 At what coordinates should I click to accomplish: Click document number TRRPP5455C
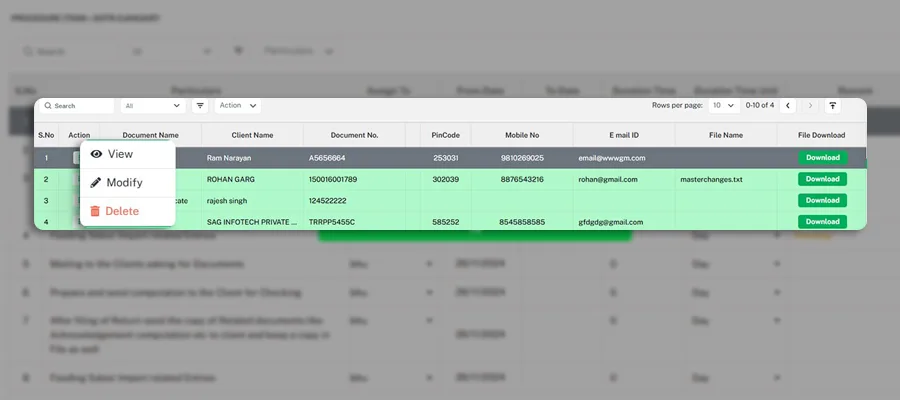pyautogui.click(x=332, y=222)
